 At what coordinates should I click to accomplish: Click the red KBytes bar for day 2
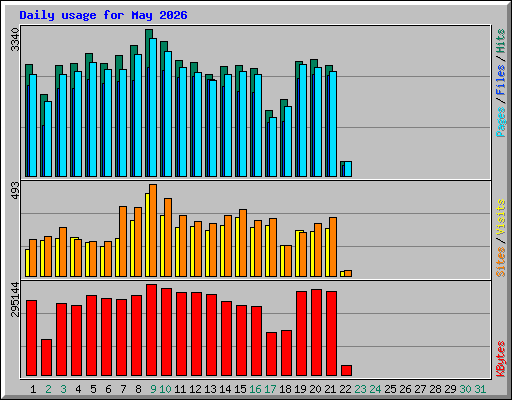pyautogui.click(x=47, y=358)
